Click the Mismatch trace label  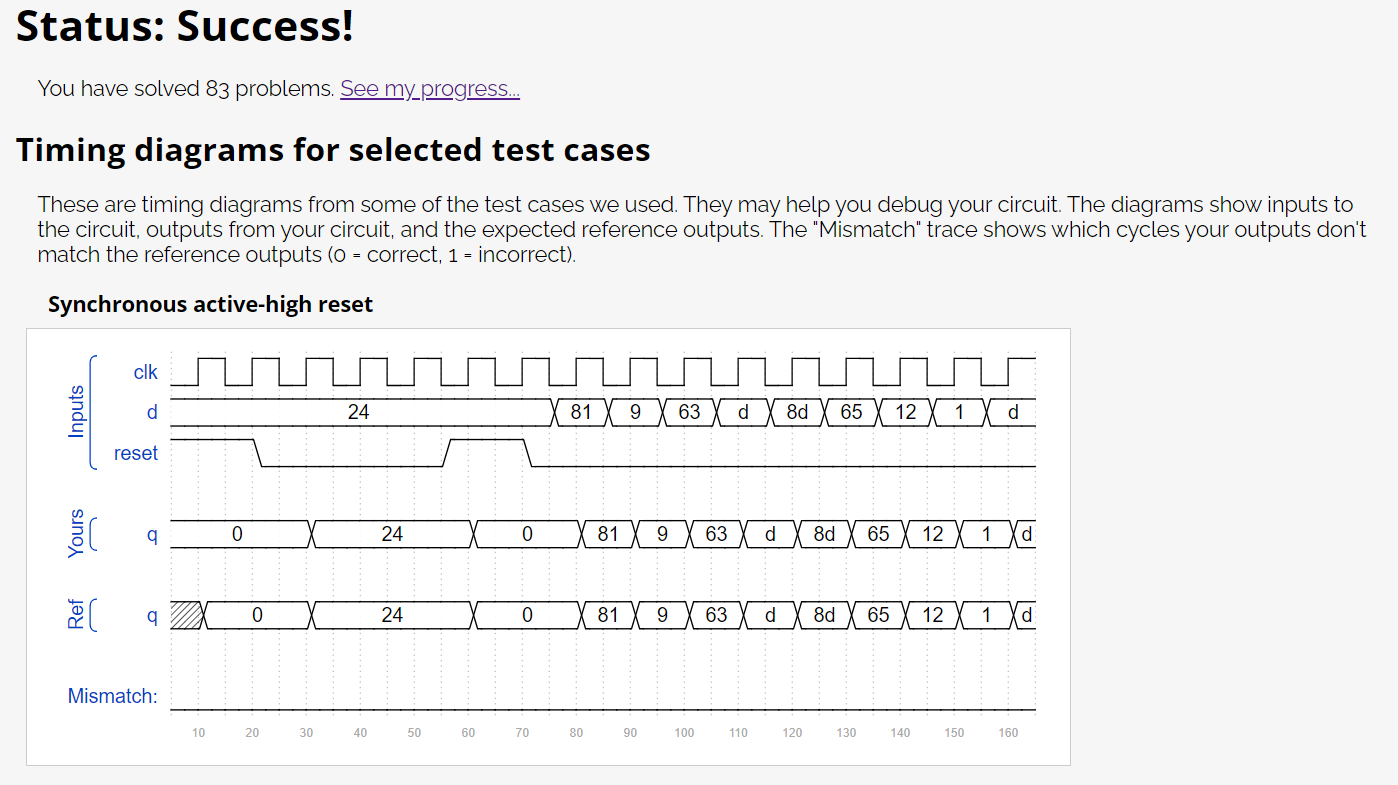tap(112, 696)
